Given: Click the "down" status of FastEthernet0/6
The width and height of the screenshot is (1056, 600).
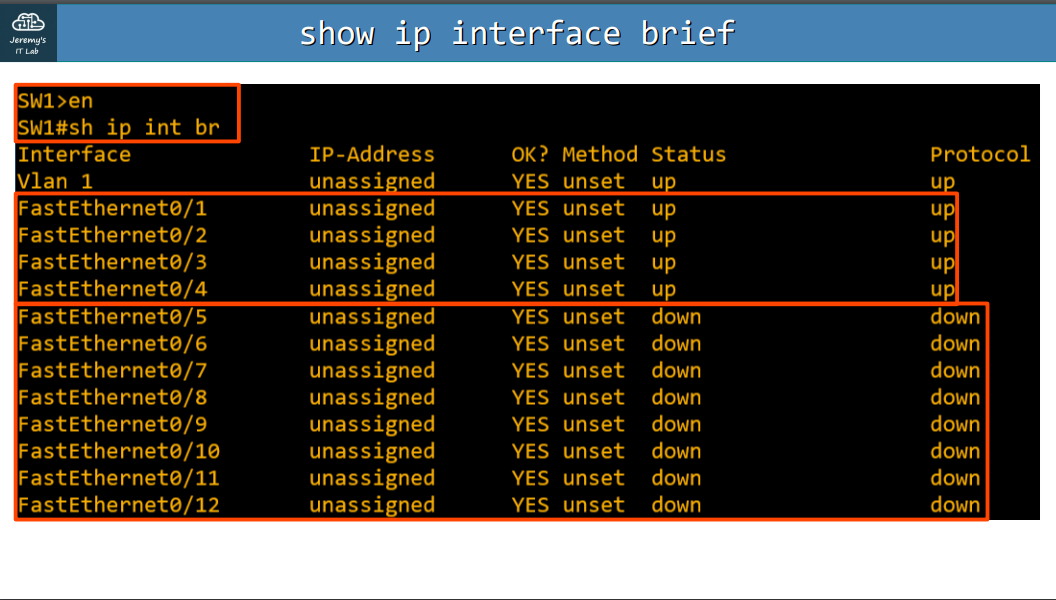Looking at the screenshot, I should coord(676,344).
